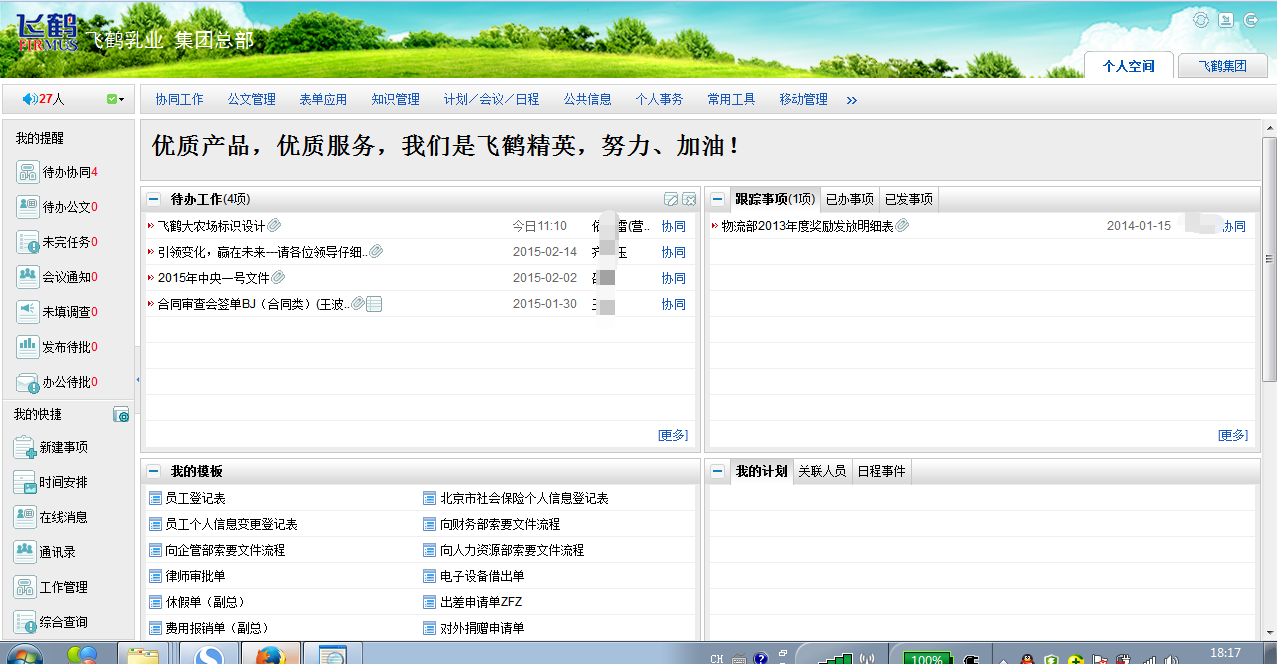Collapse the 我的模板 panel
This screenshot has height=664, width=1277.
click(153, 471)
